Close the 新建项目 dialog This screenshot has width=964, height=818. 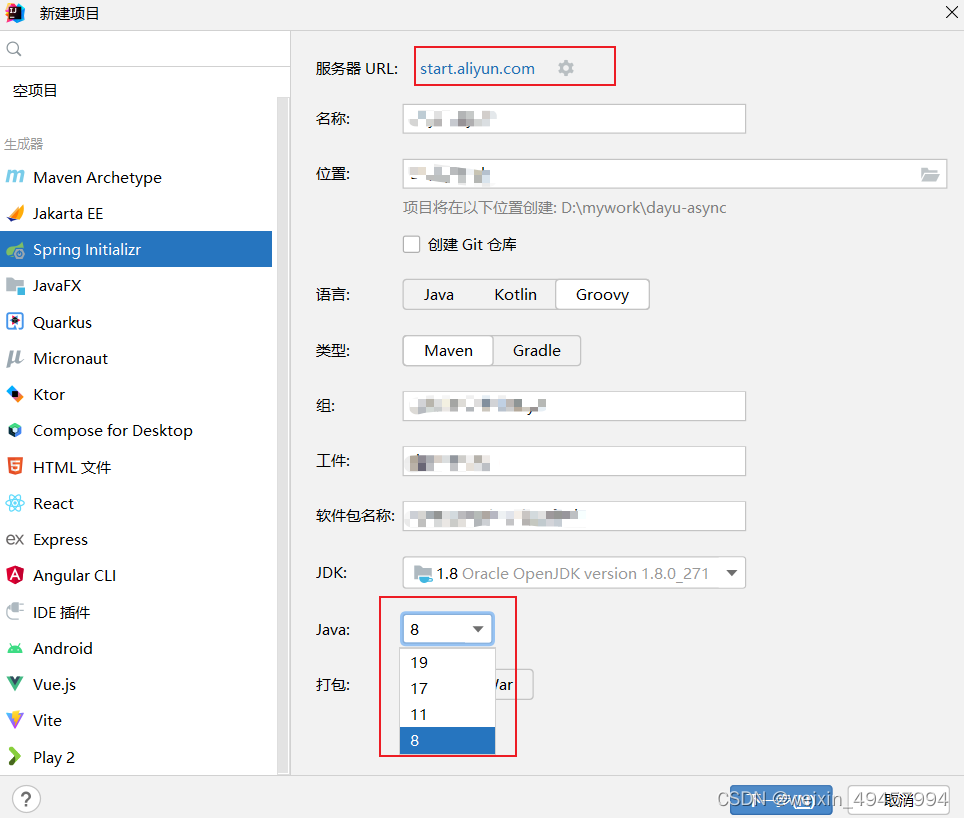pyautogui.click(x=951, y=12)
